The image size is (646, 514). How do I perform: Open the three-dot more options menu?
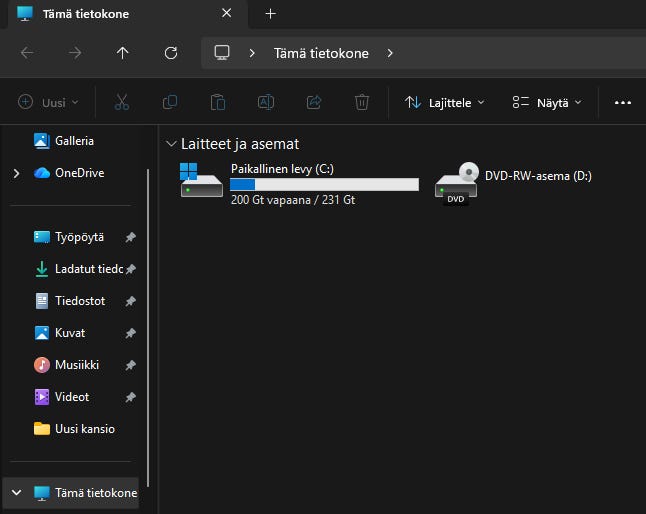pyautogui.click(x=623, y=102)
